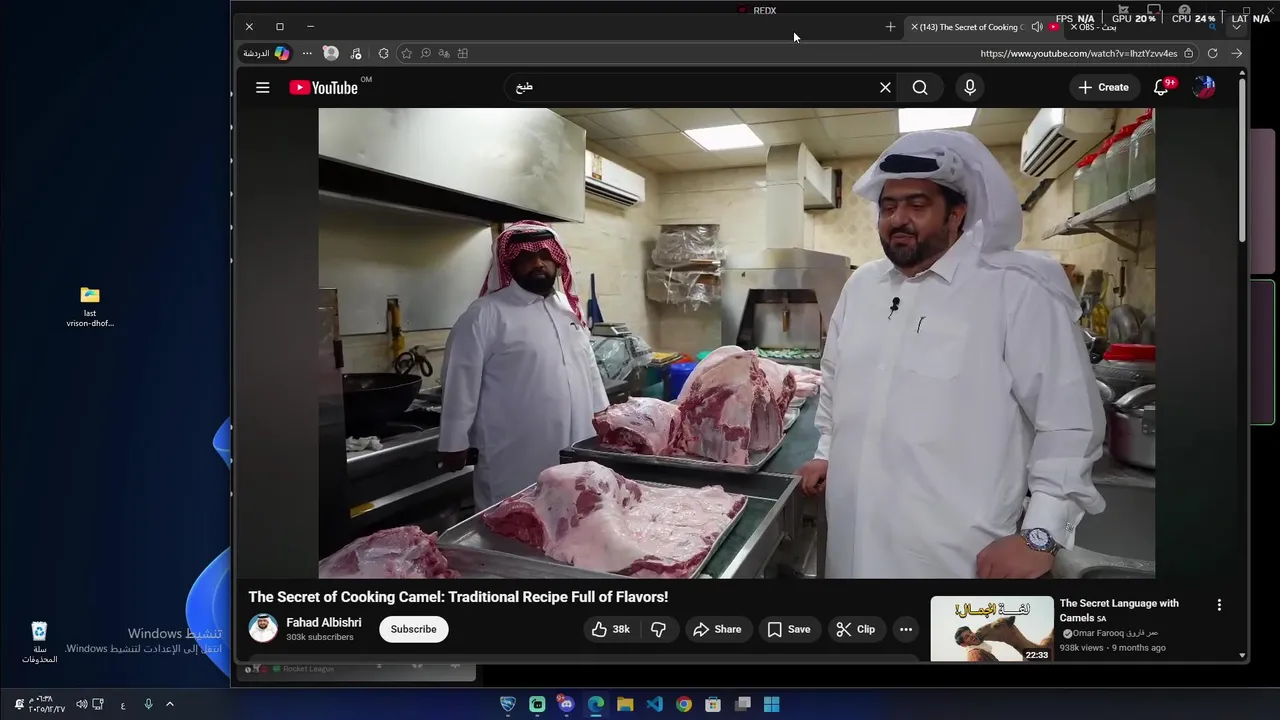Like the video with 38k likes
The image size is (1280, 720).
point(611,629)
